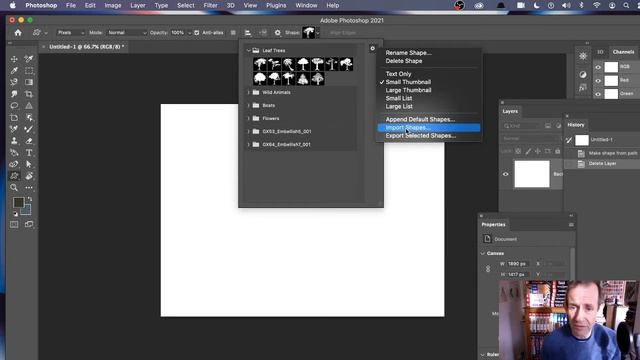640x360 pixels.
Task: Select the Lasso tool
Action: [x=14, y=106]
